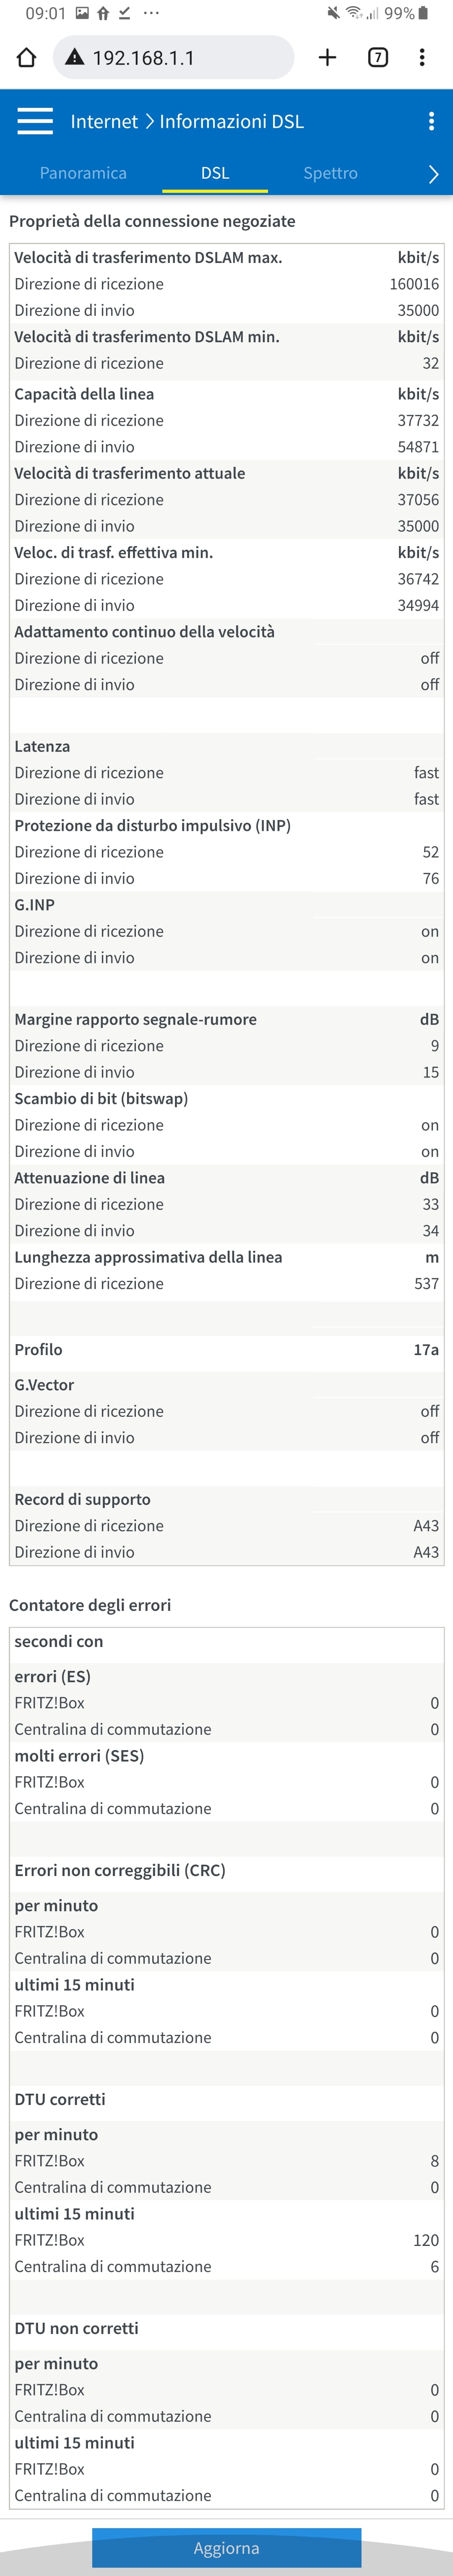Viewport: 453px width, 2576px height.
Task: Open the browser three-dot overflow menu
Action: (422, 57)
